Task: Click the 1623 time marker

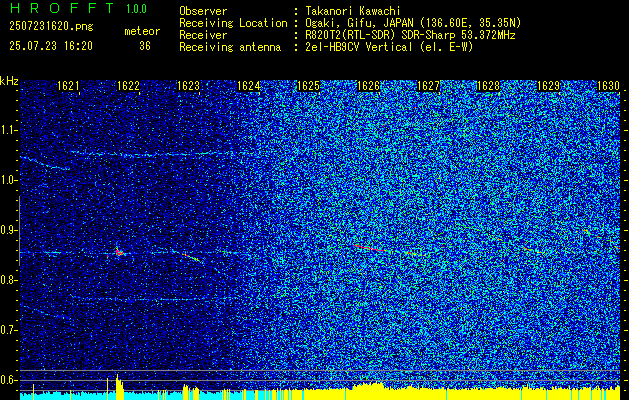Action: (188, 86)
